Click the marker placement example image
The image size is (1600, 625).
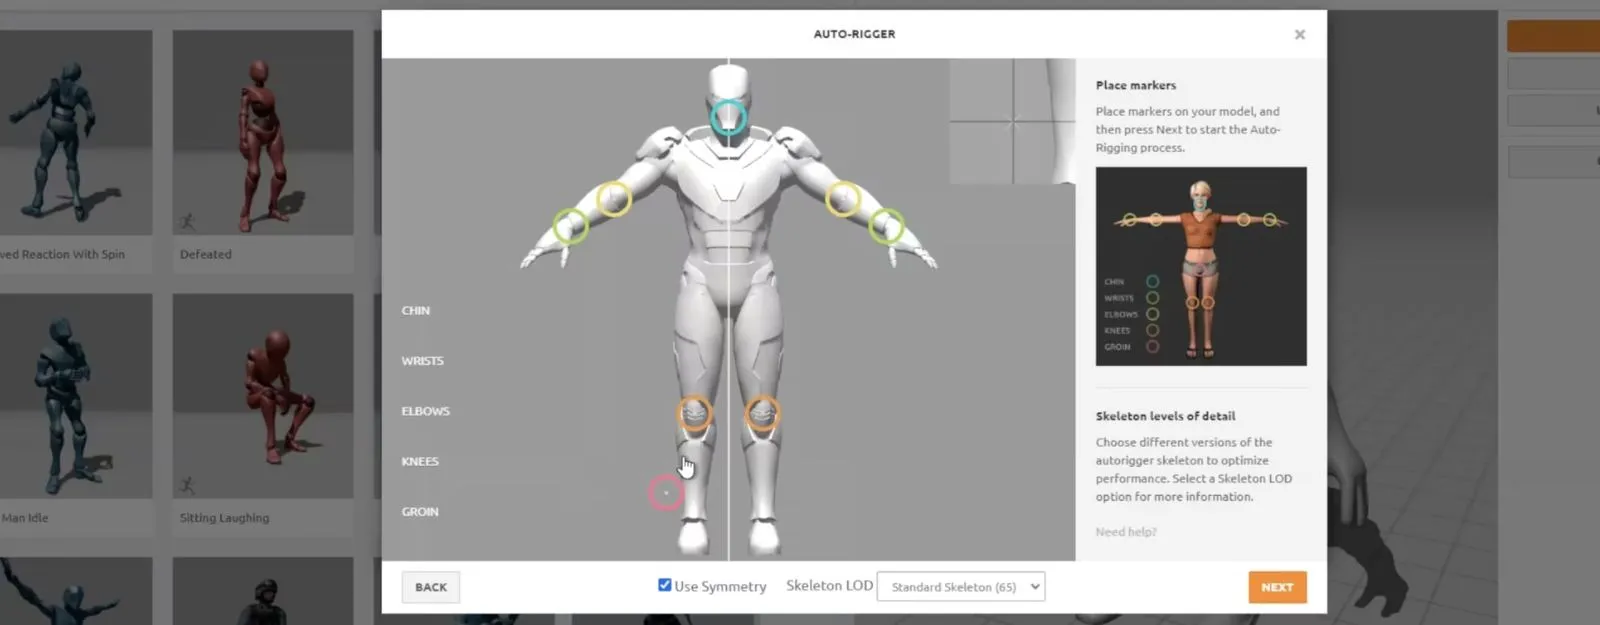[x=1201, y=266]
